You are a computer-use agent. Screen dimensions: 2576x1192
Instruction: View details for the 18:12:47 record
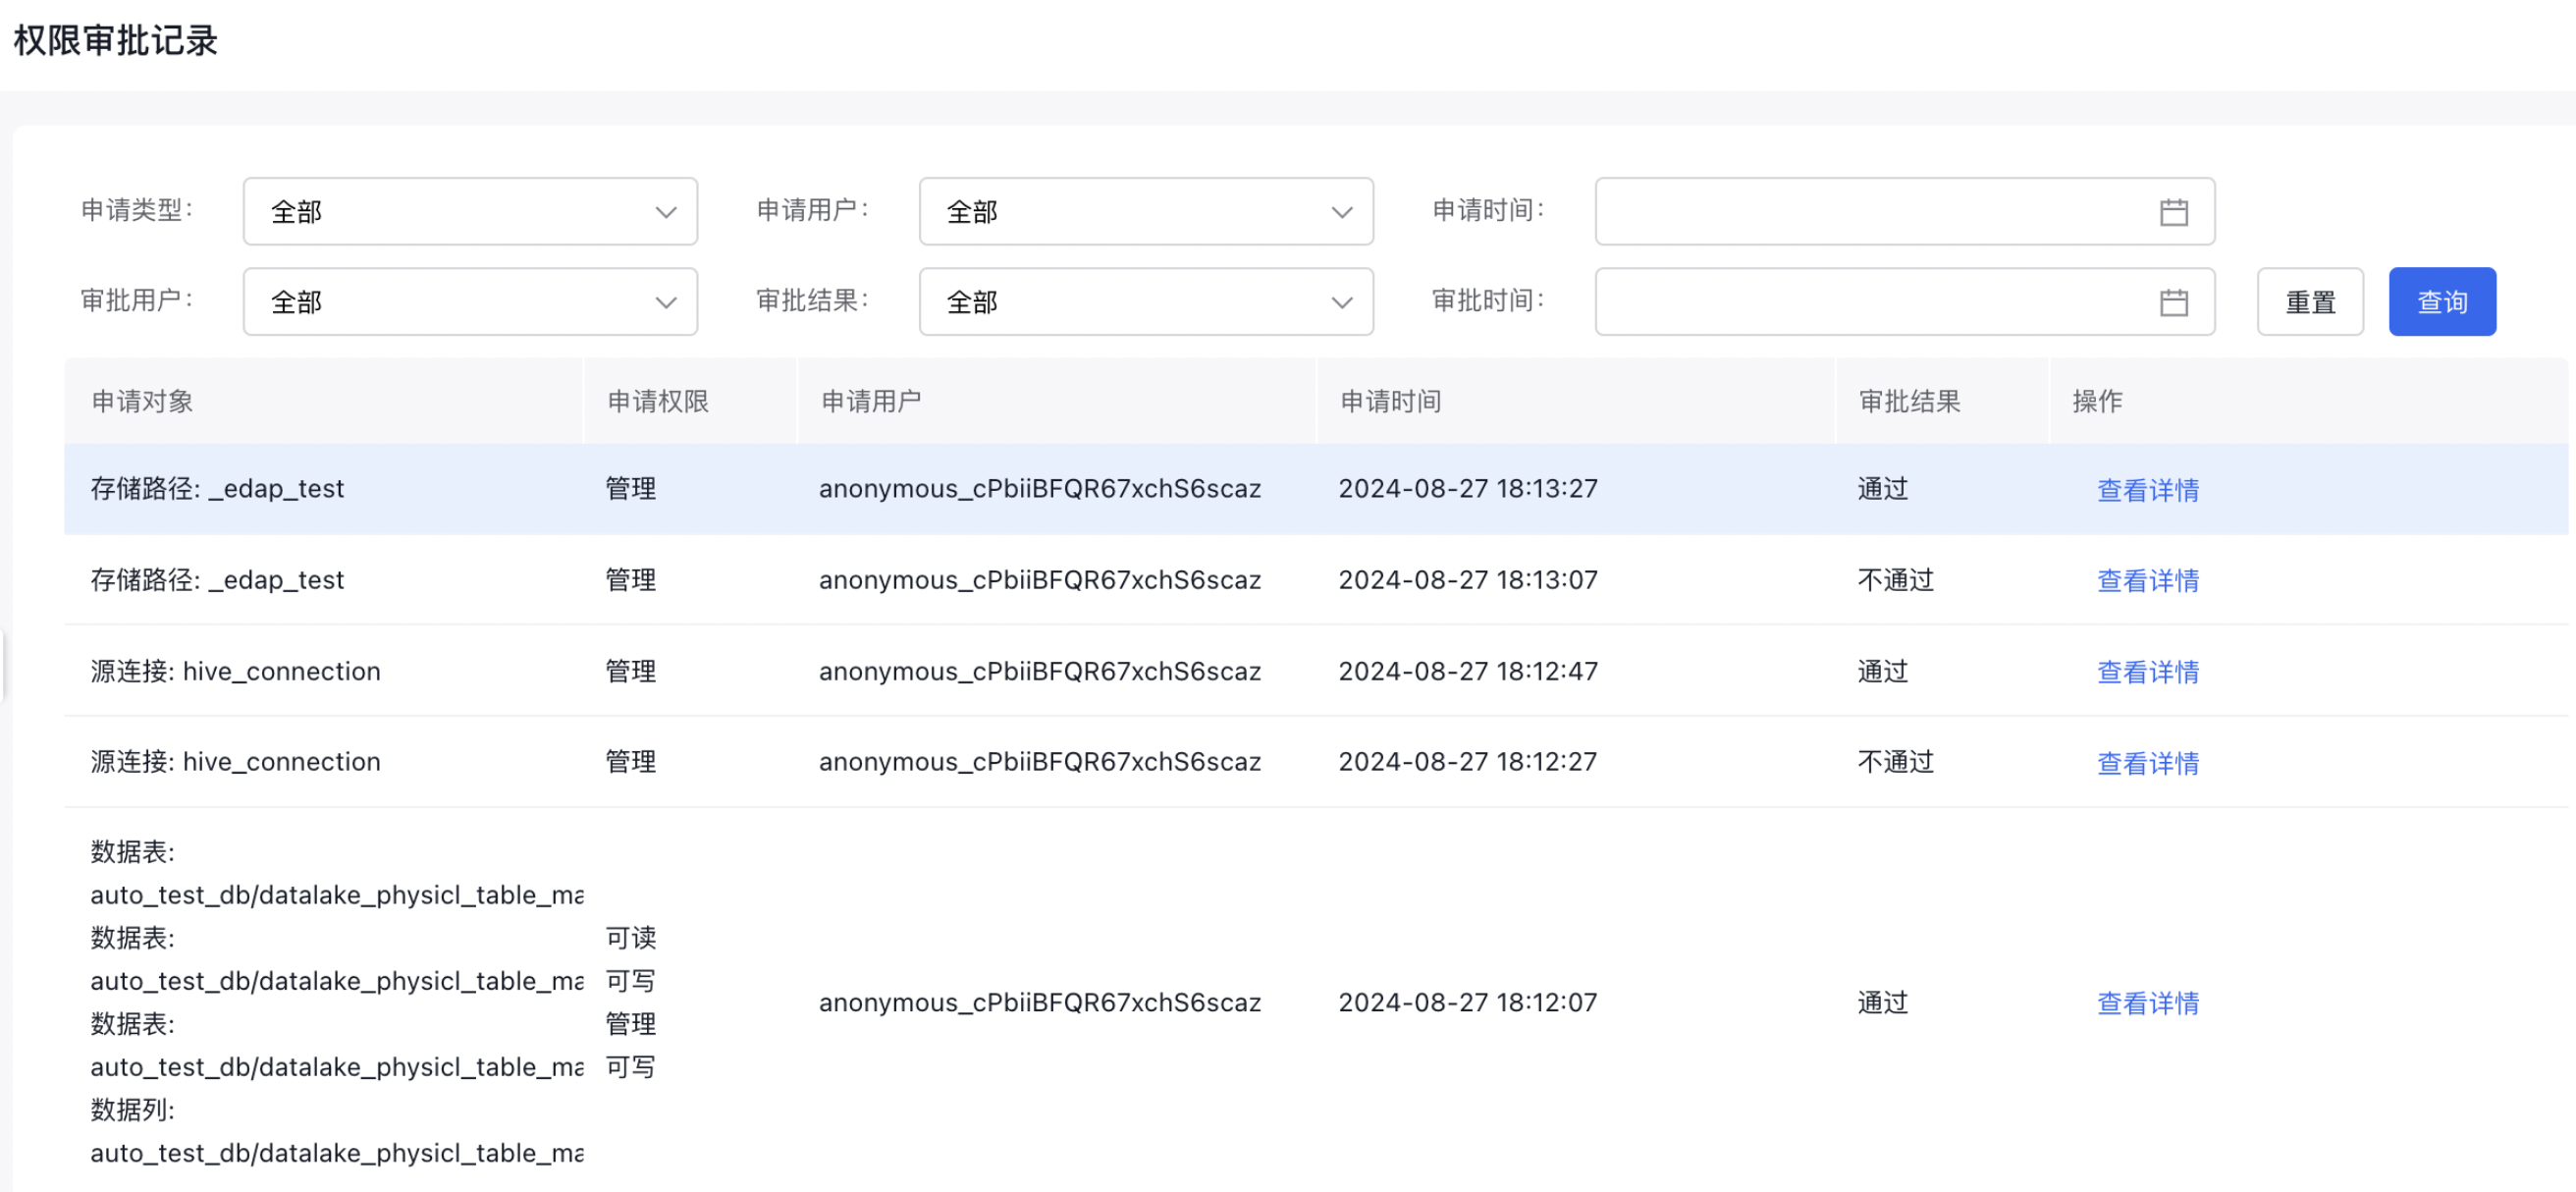[2148, 672]
